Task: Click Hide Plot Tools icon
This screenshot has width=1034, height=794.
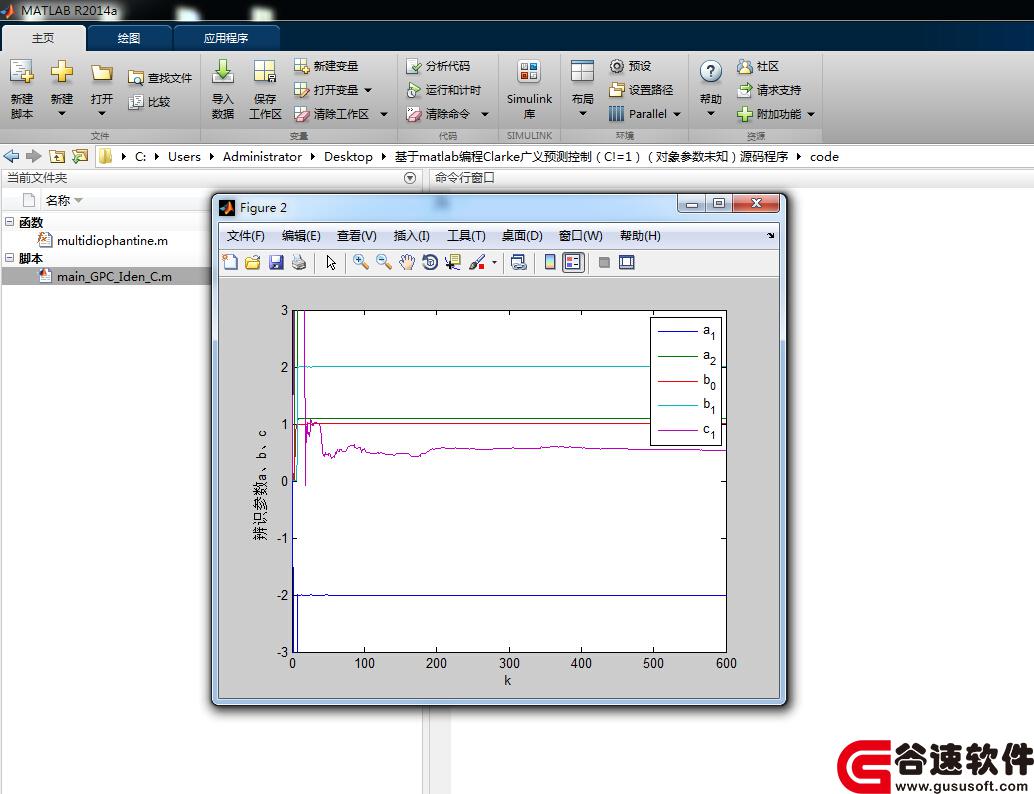Action: point(604,262)
